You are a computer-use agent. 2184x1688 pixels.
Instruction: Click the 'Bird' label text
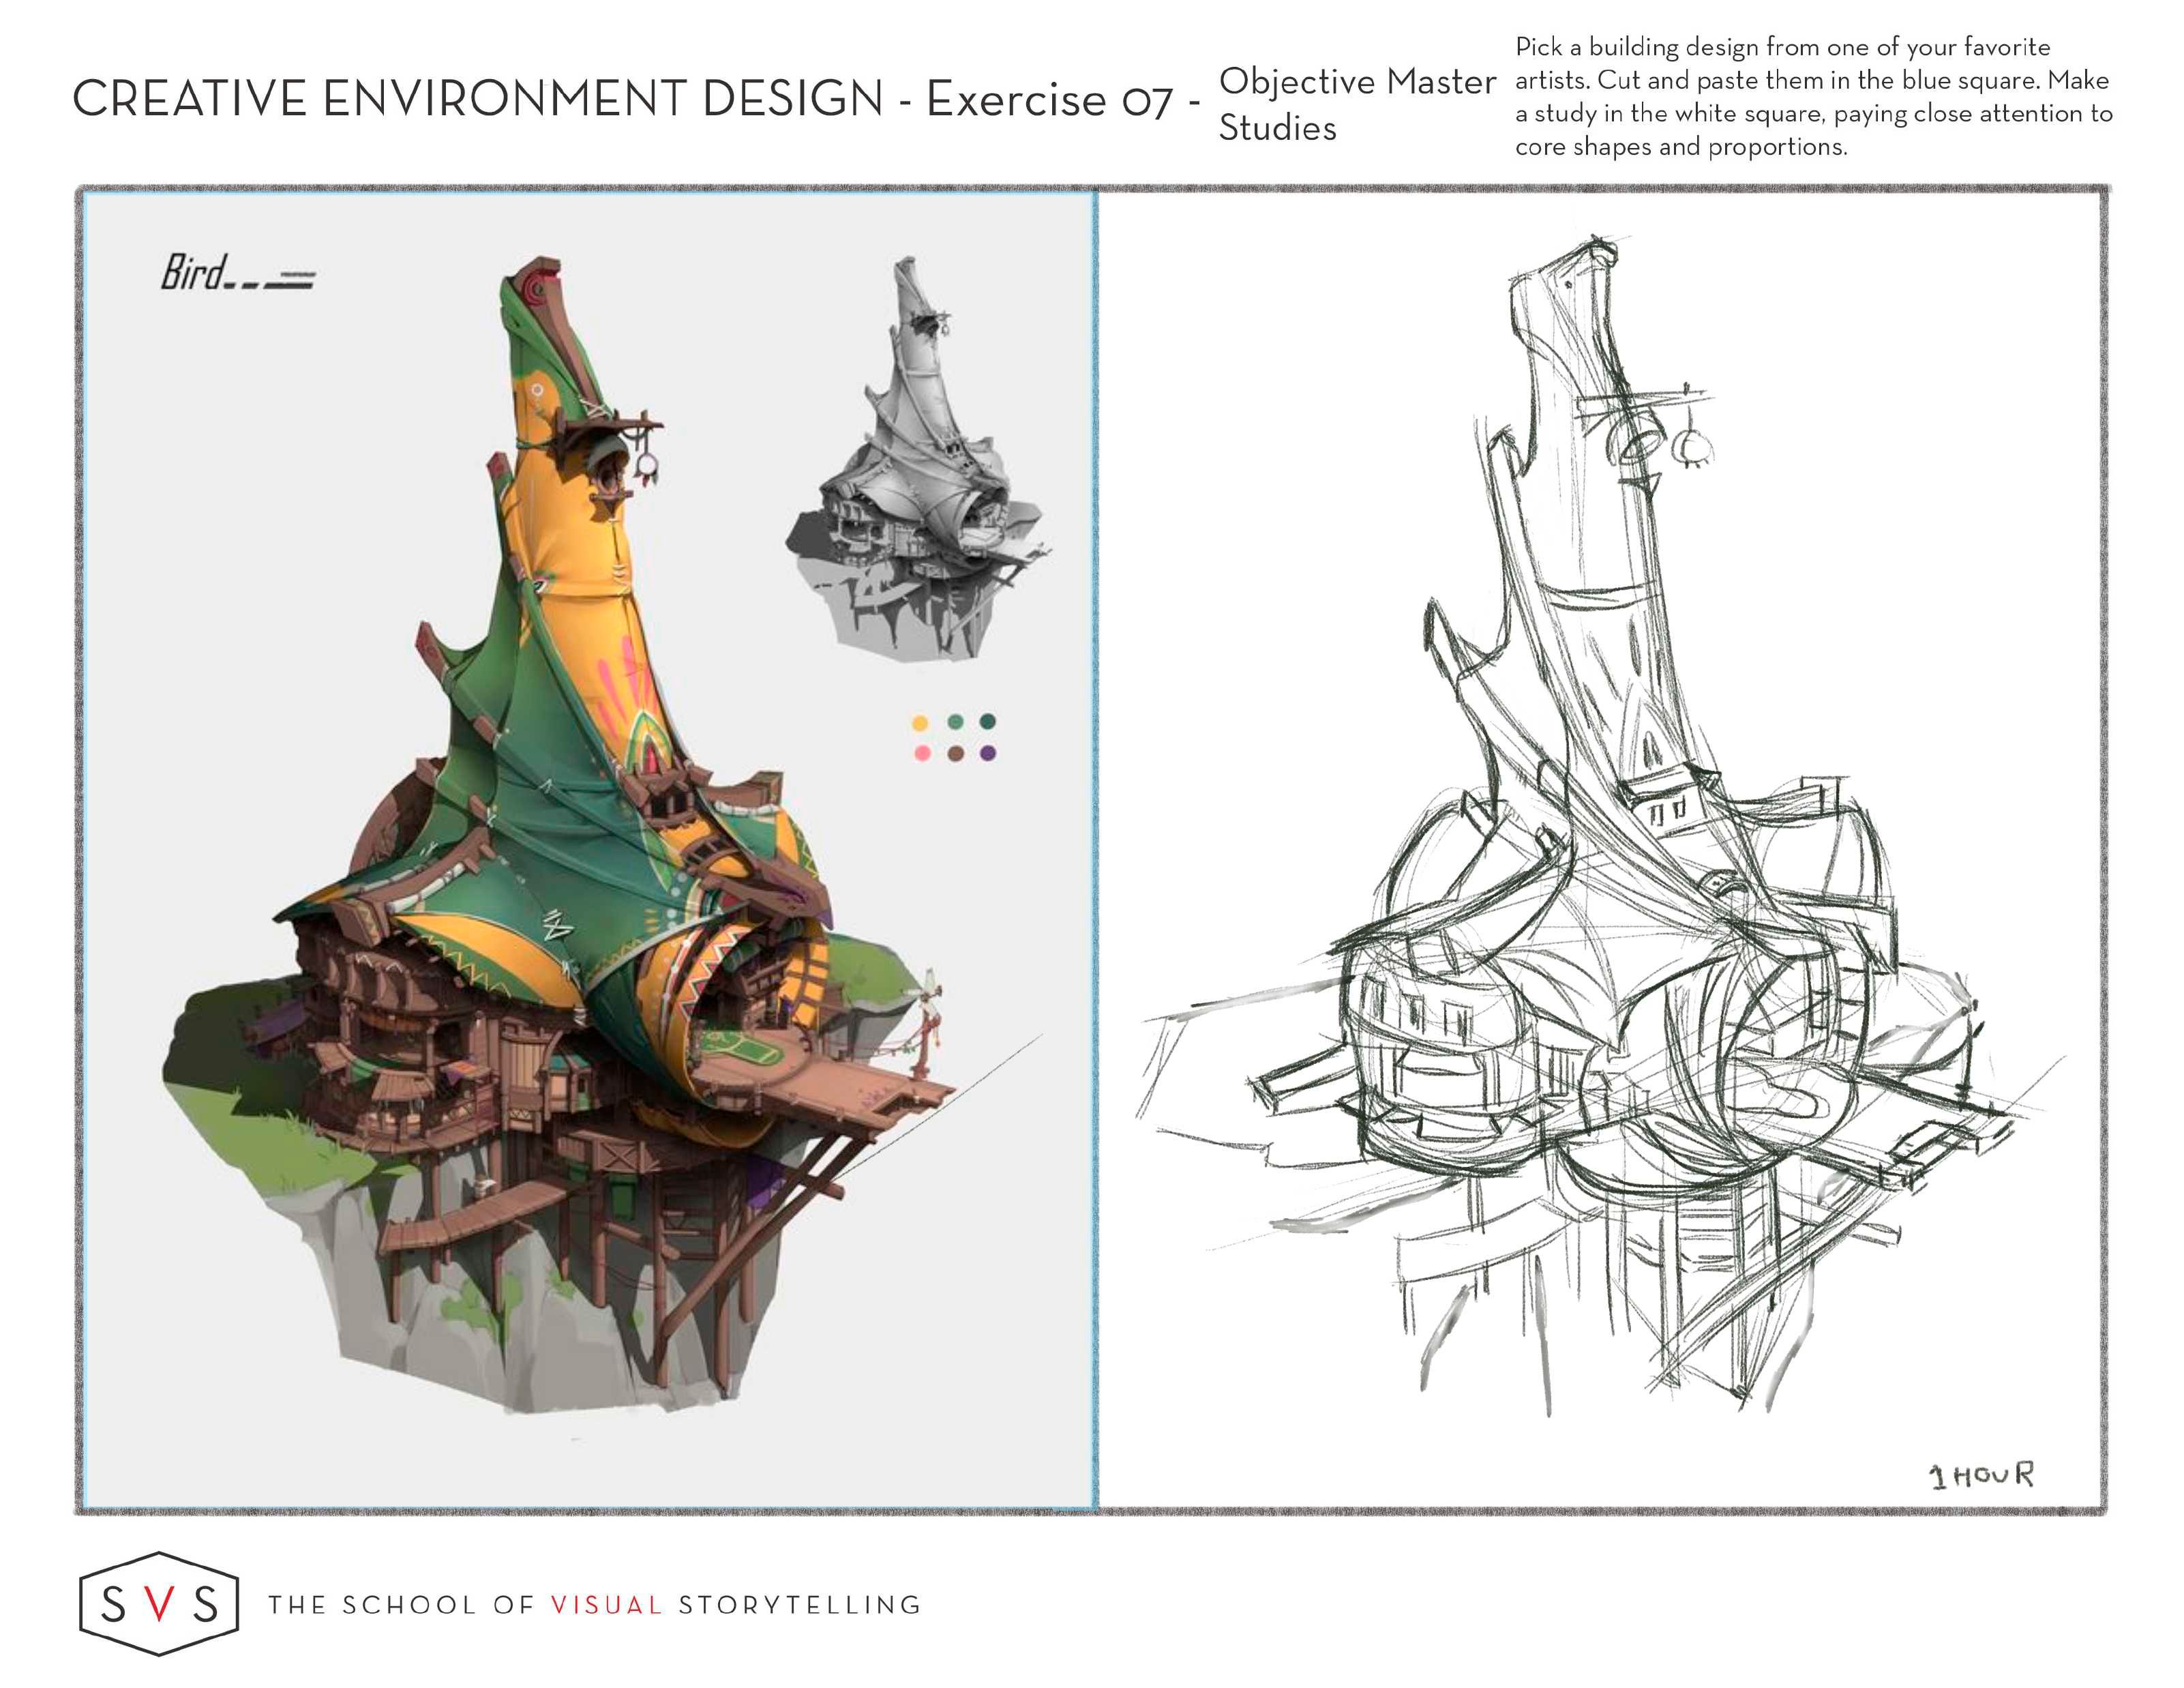194,272
